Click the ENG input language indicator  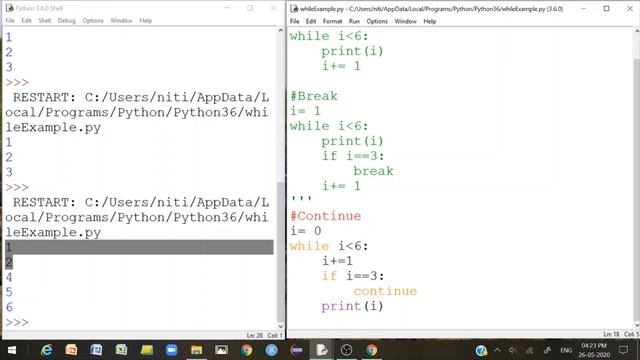[566, 350]
